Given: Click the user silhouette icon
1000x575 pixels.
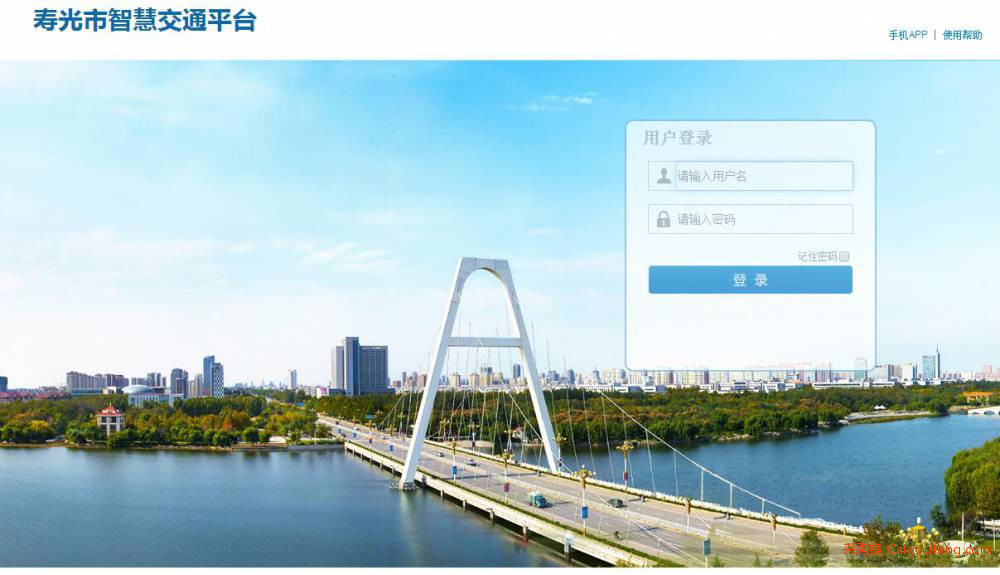Looking at the screenshot, I should coord(664,176).
